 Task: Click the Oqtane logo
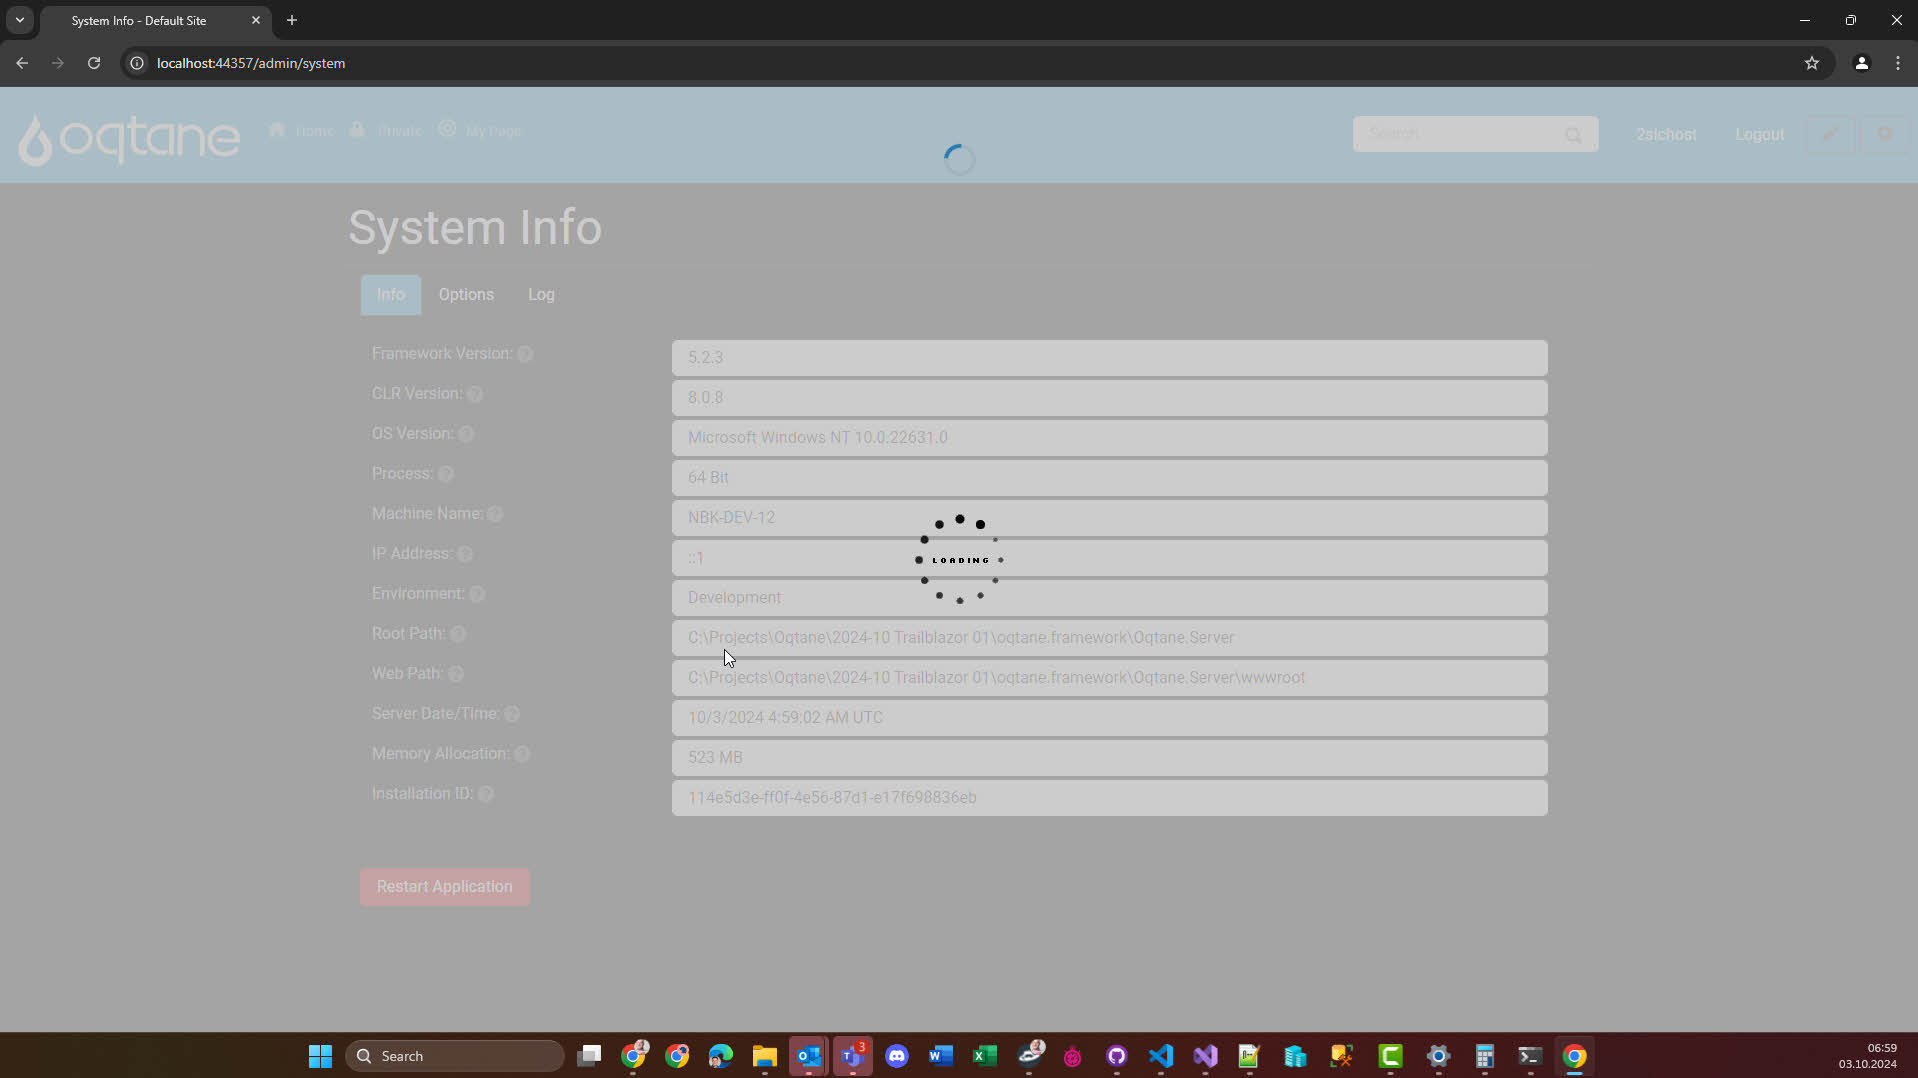click(x=129, y=138)
